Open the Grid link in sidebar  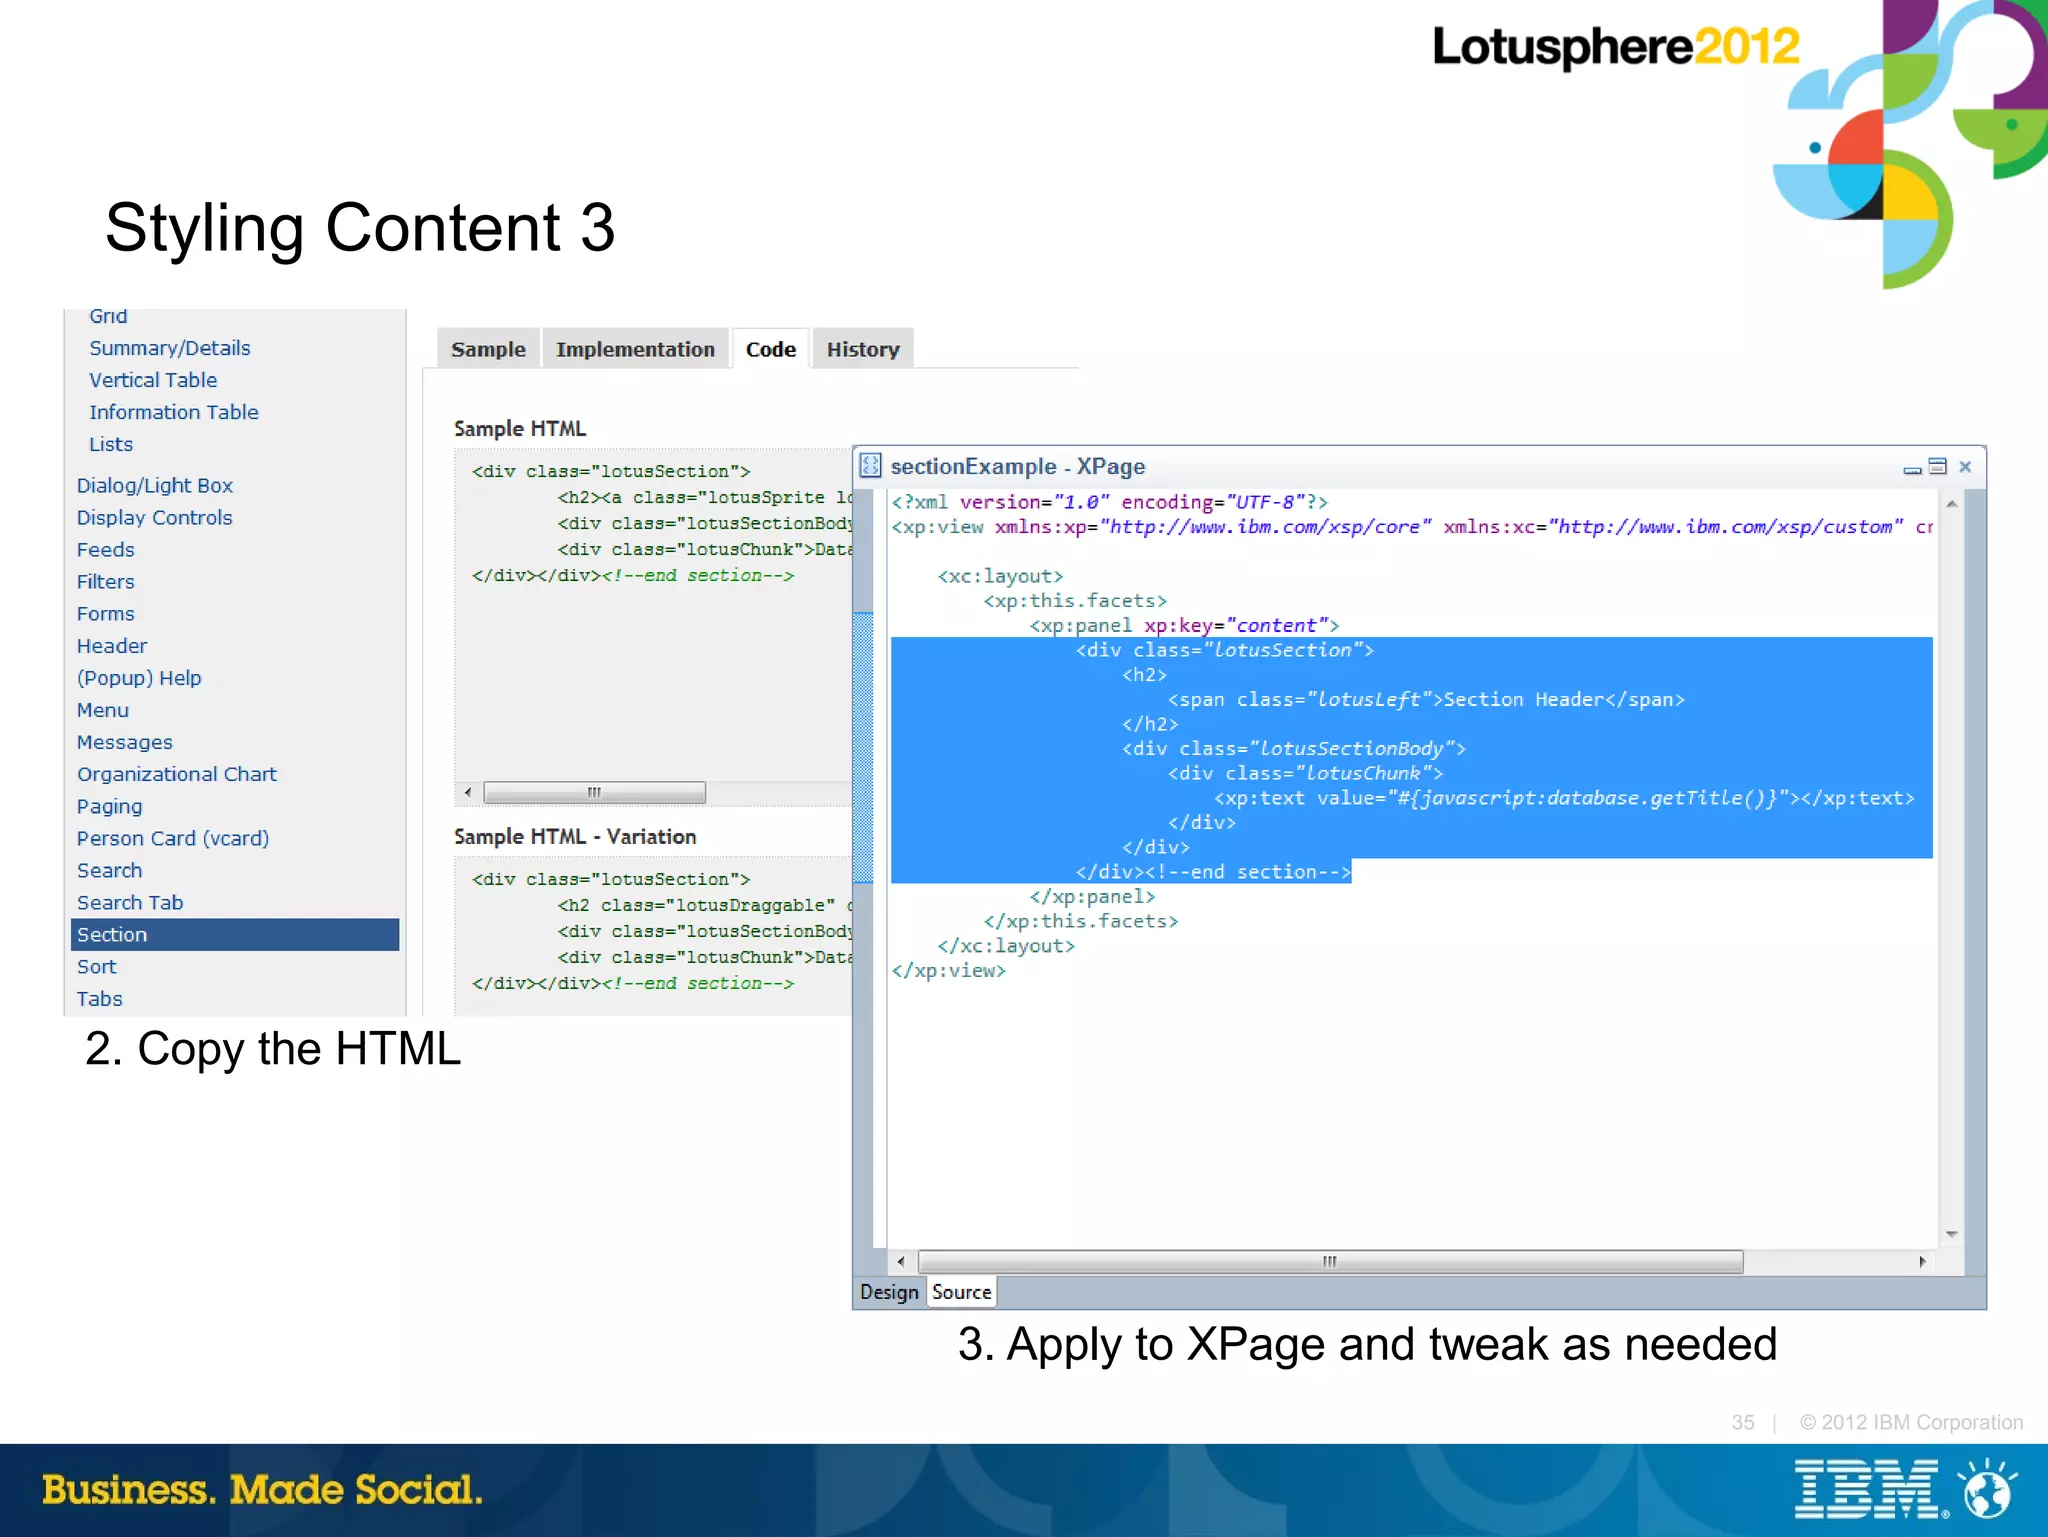coord(108,316)
